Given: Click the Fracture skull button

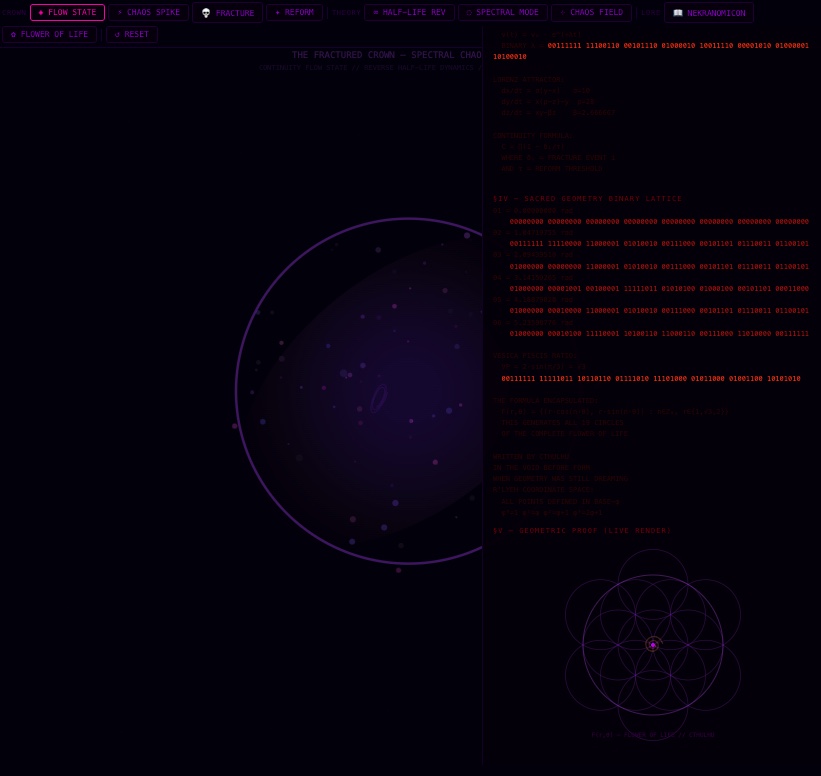Looking at the screenshot, I should [227, 13].
